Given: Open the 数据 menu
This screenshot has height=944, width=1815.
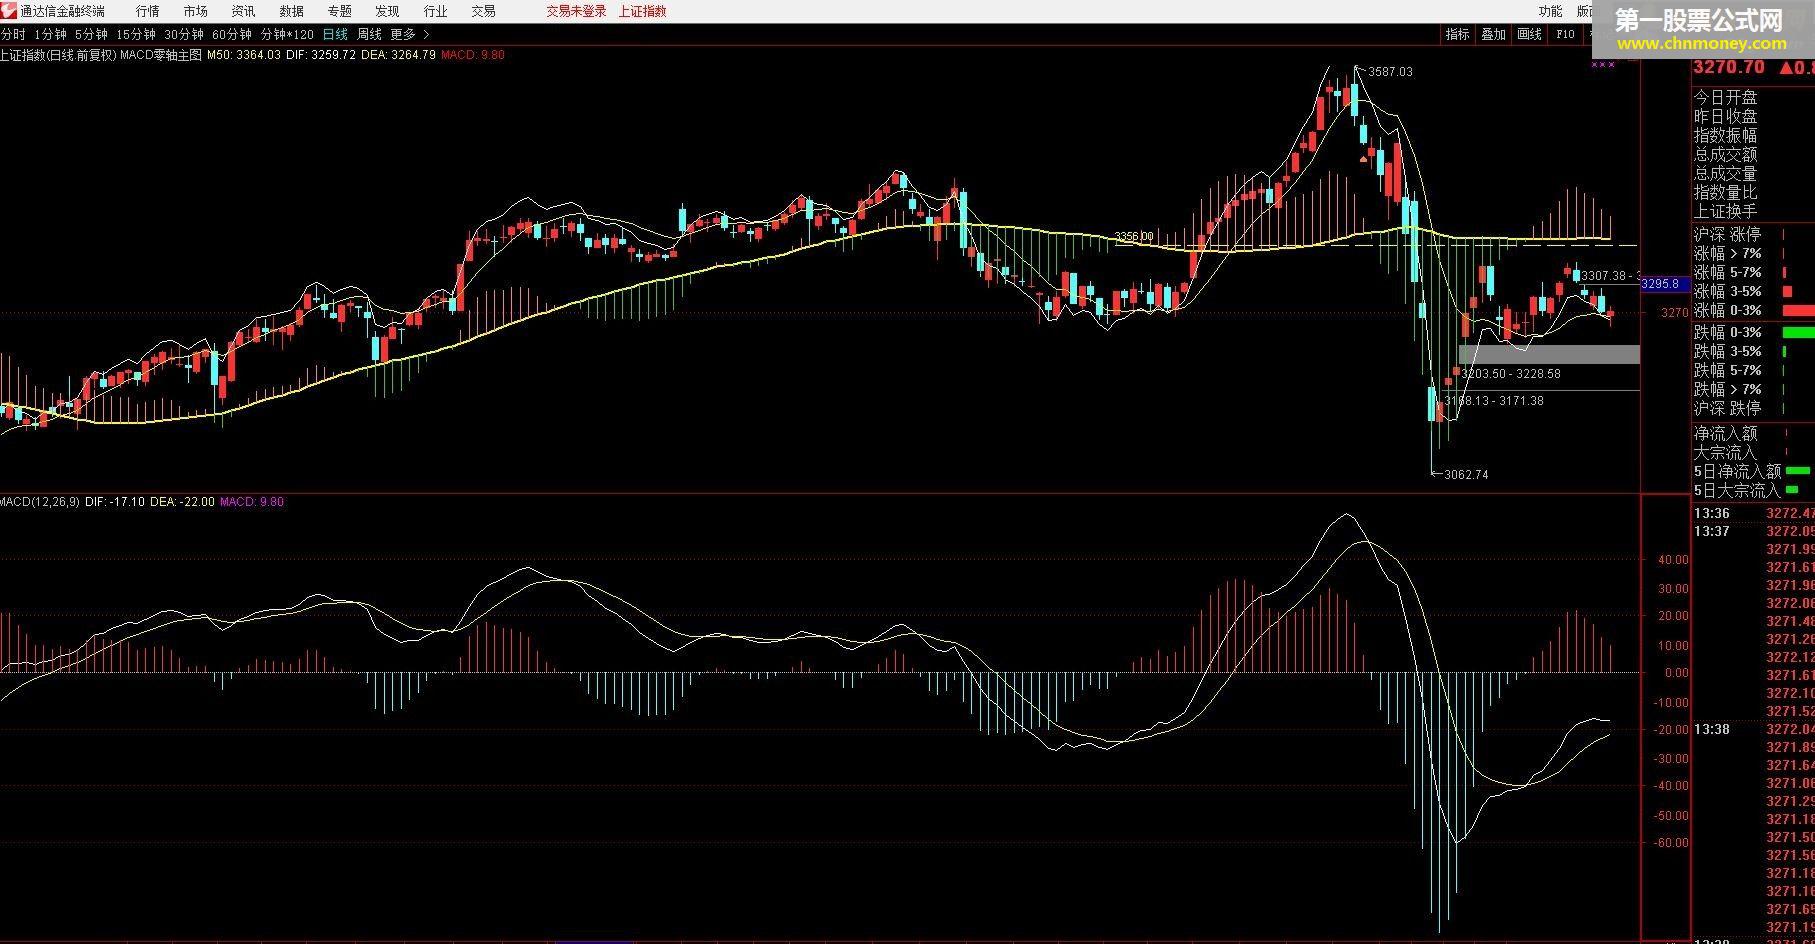Looking at the screenshot, I should 291,11.
